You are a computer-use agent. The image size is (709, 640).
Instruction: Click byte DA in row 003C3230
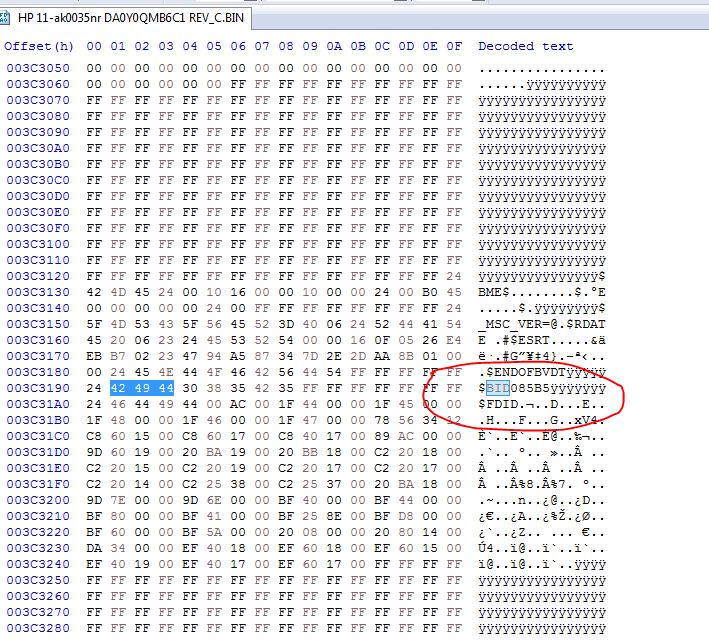[94, 548]
